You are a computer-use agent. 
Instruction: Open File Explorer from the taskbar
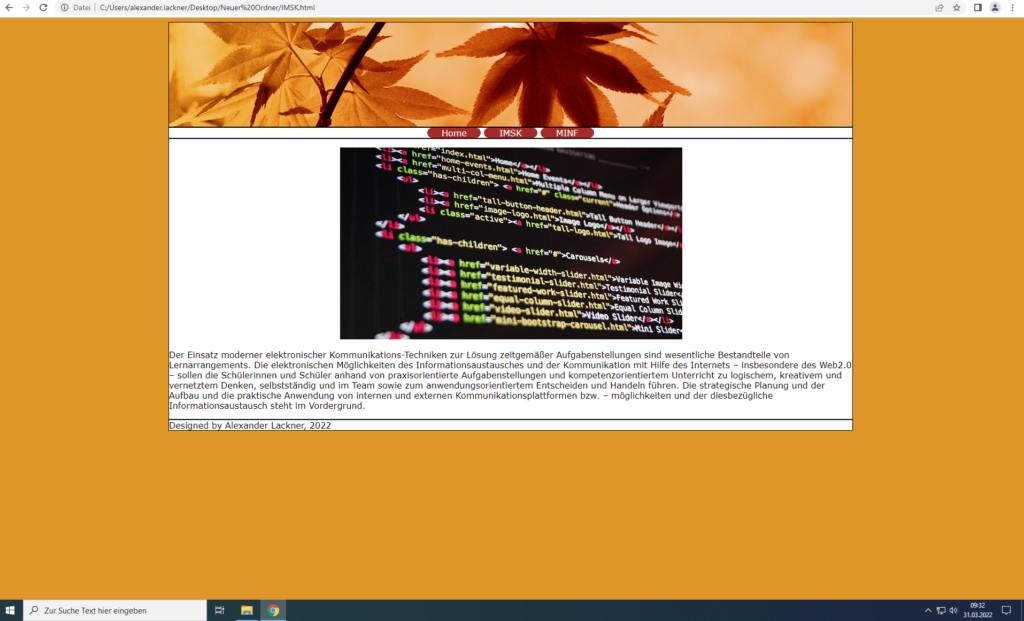[246, 610]
